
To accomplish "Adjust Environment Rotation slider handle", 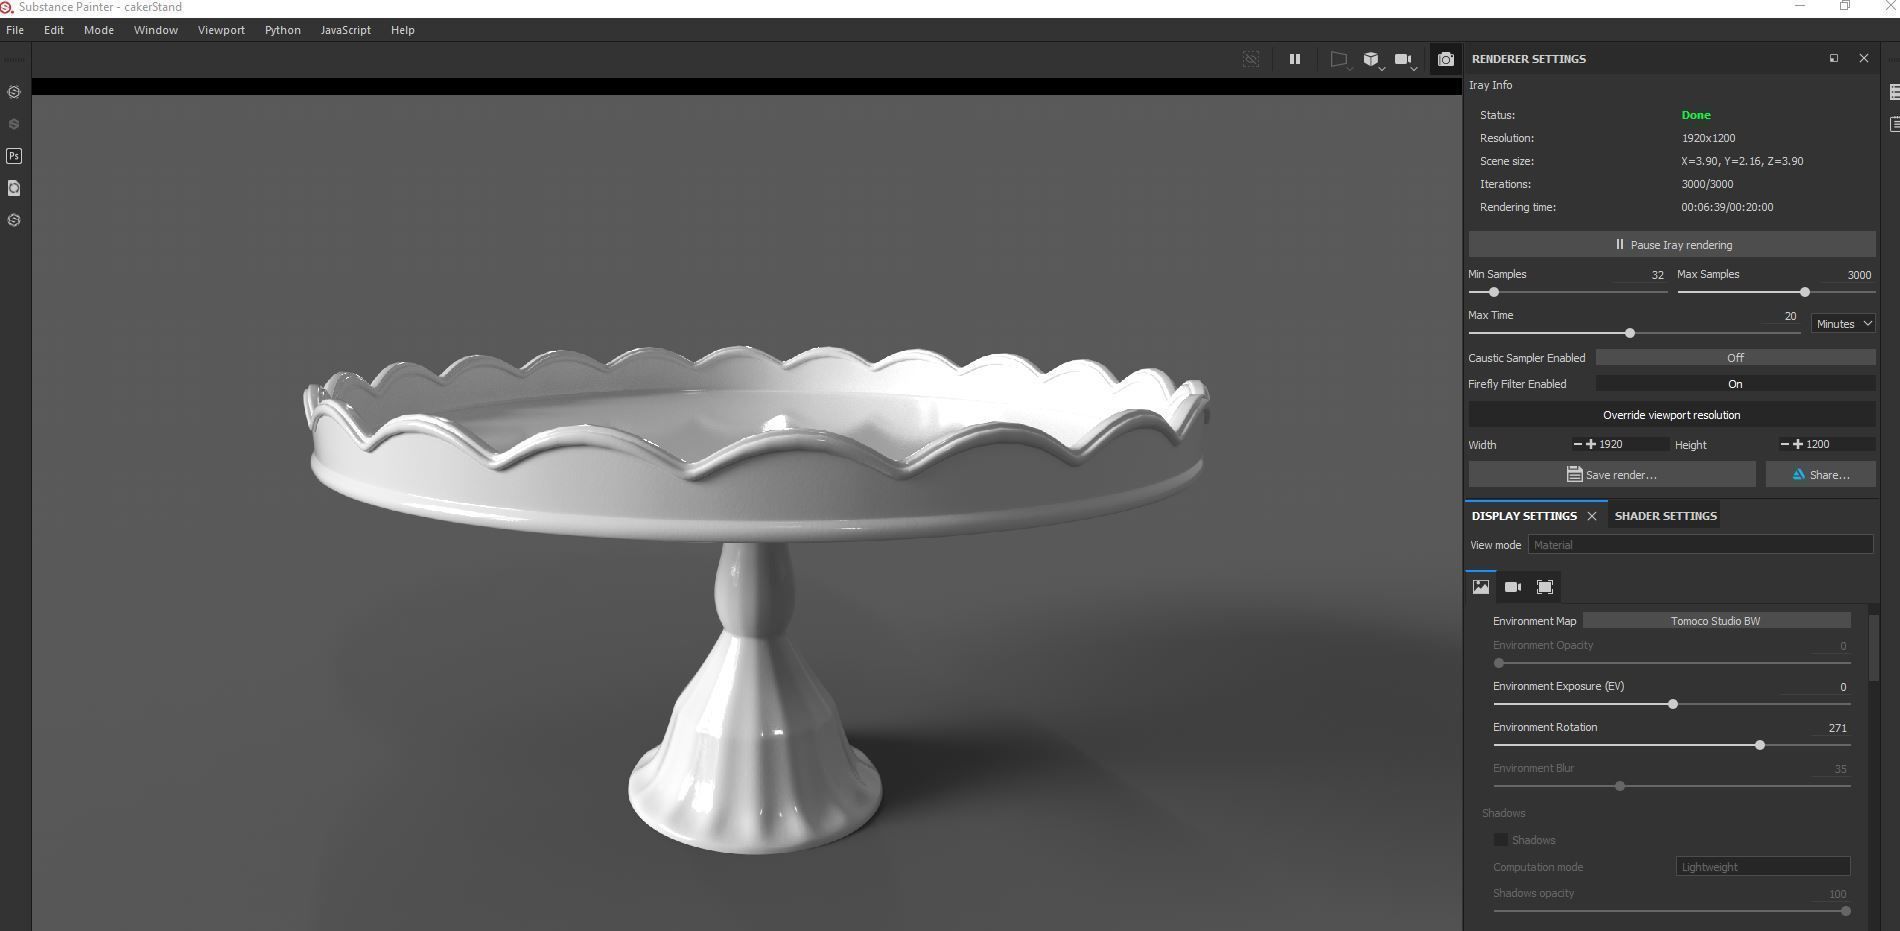I will [1760, 745].
